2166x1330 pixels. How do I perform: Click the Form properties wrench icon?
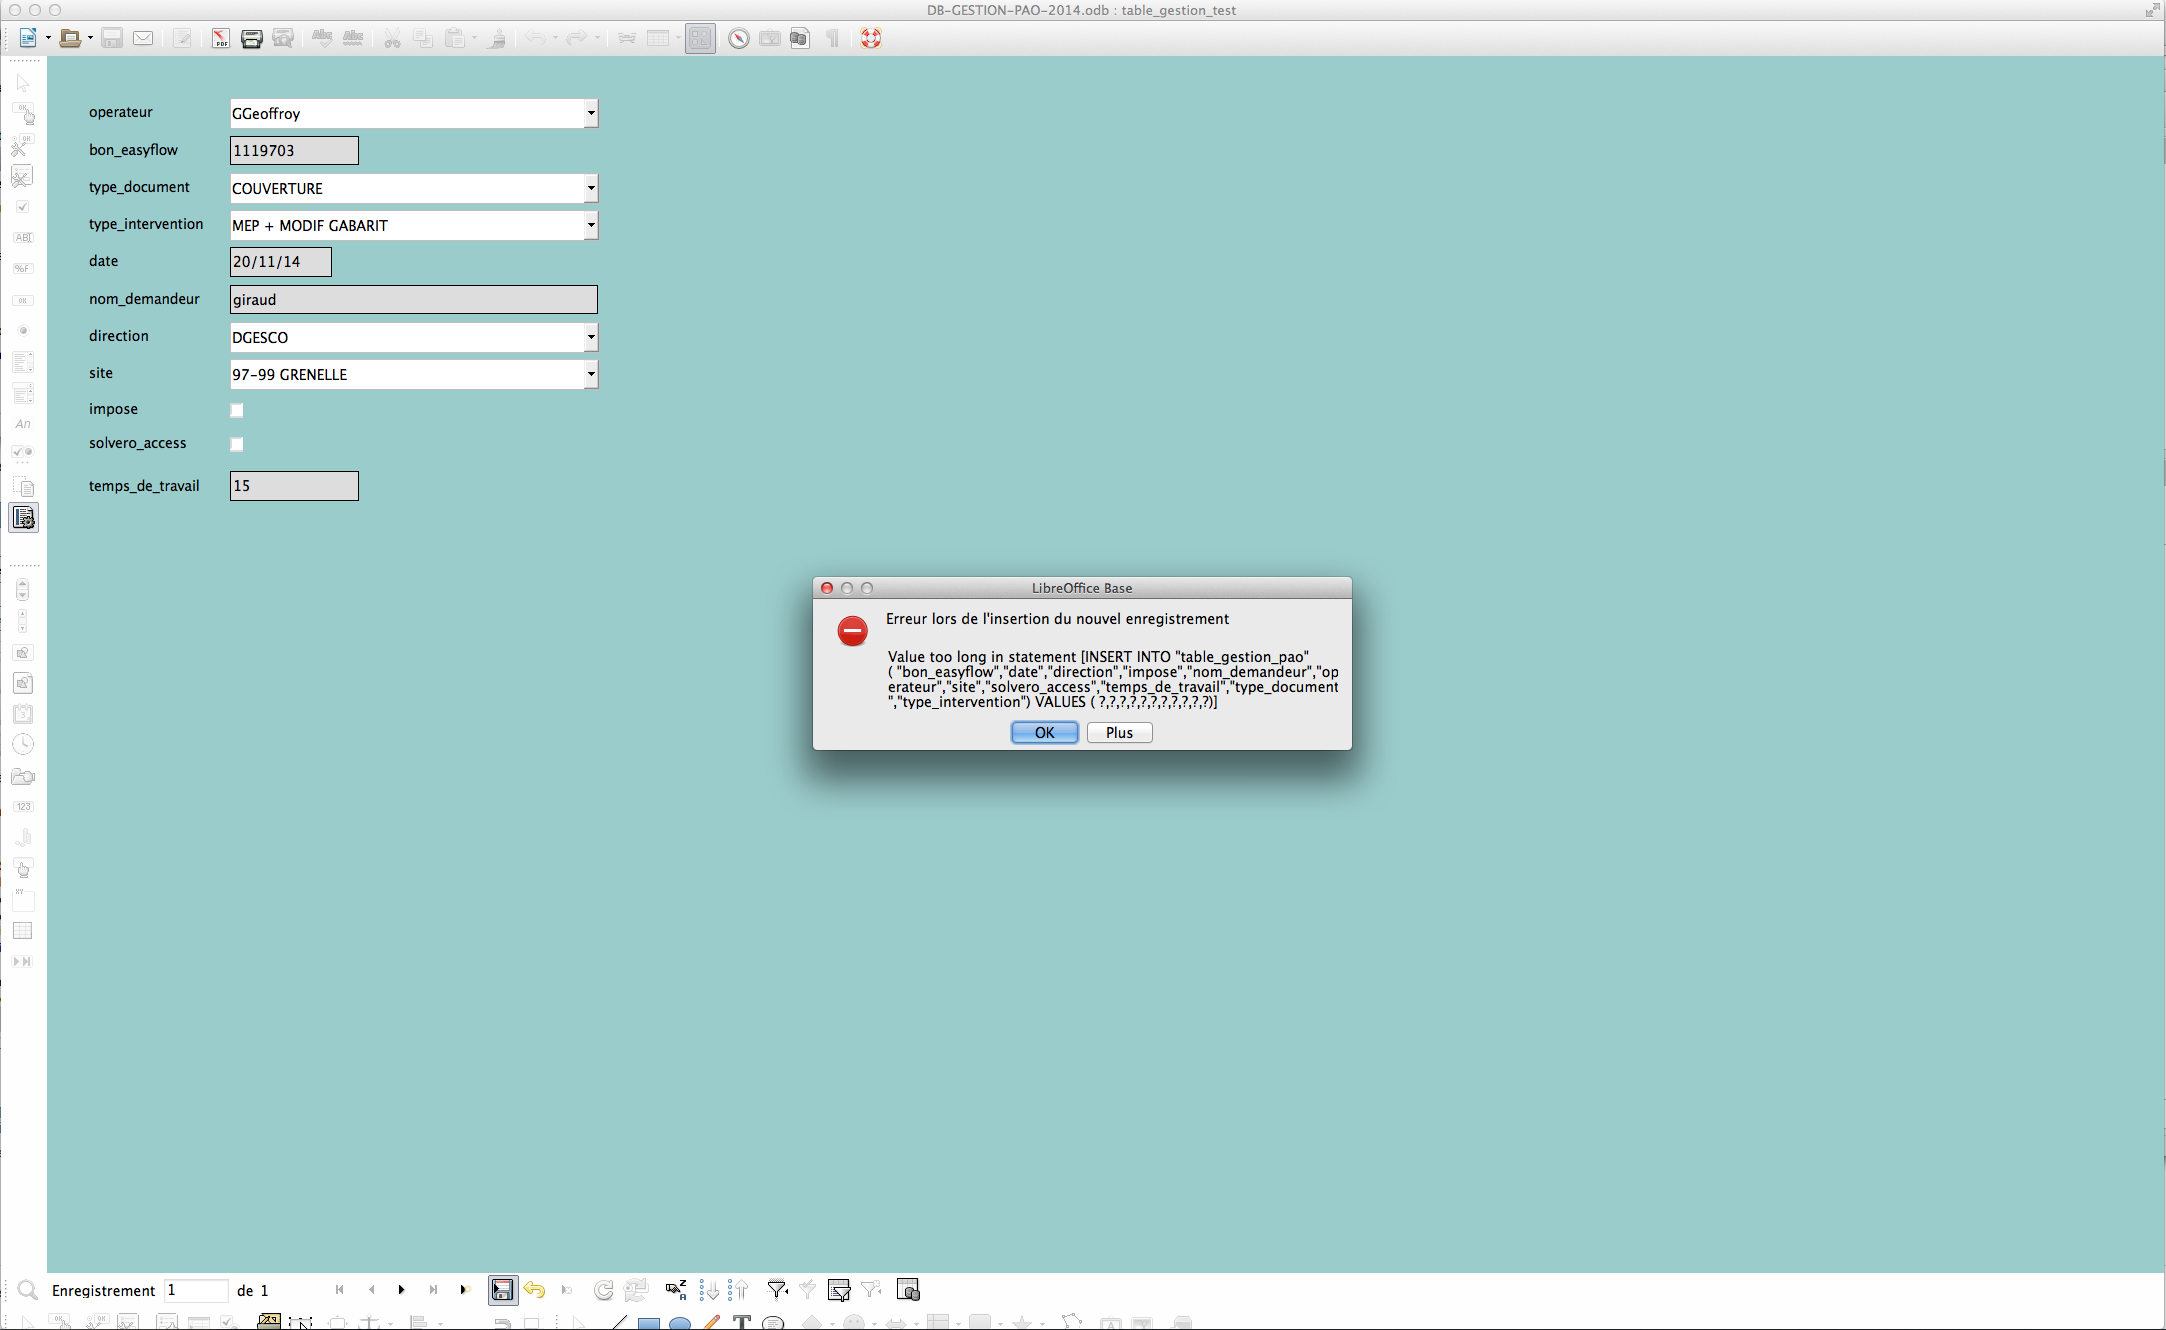click(22, 176)
